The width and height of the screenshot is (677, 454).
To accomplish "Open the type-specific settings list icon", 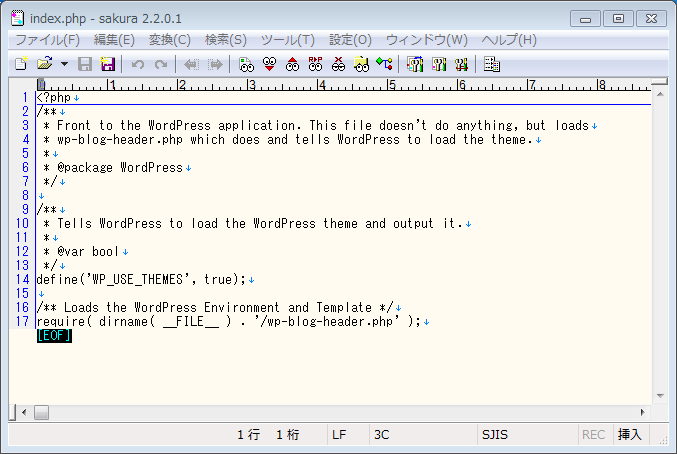I will tap(415, 64).
